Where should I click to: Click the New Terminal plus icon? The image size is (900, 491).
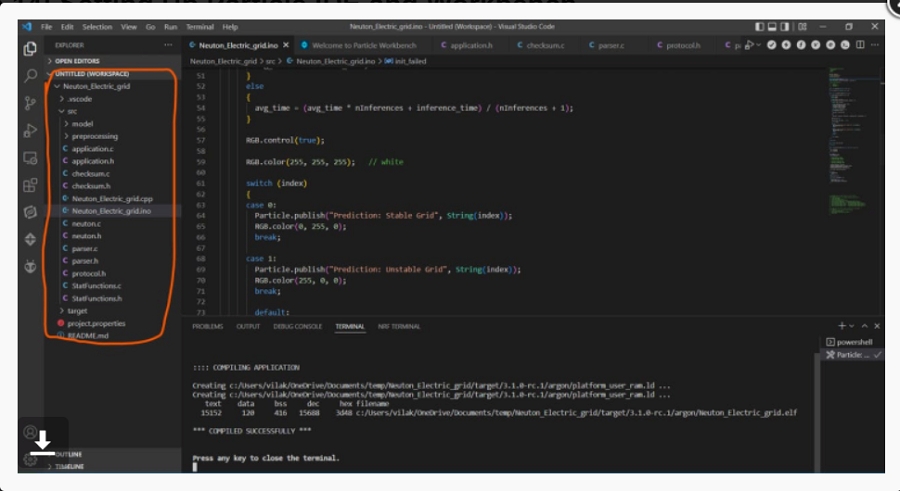coord(842,326)
